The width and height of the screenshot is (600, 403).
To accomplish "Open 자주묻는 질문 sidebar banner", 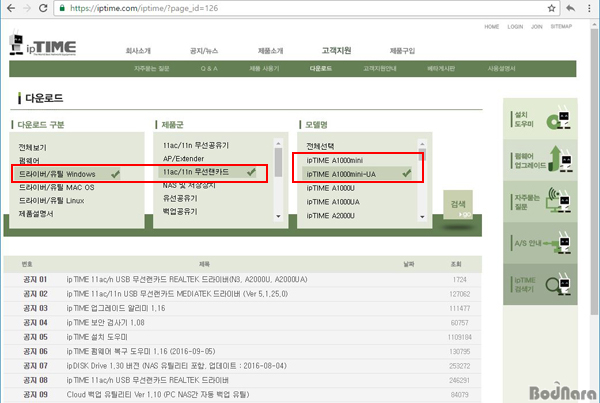I will pos(540,202).
